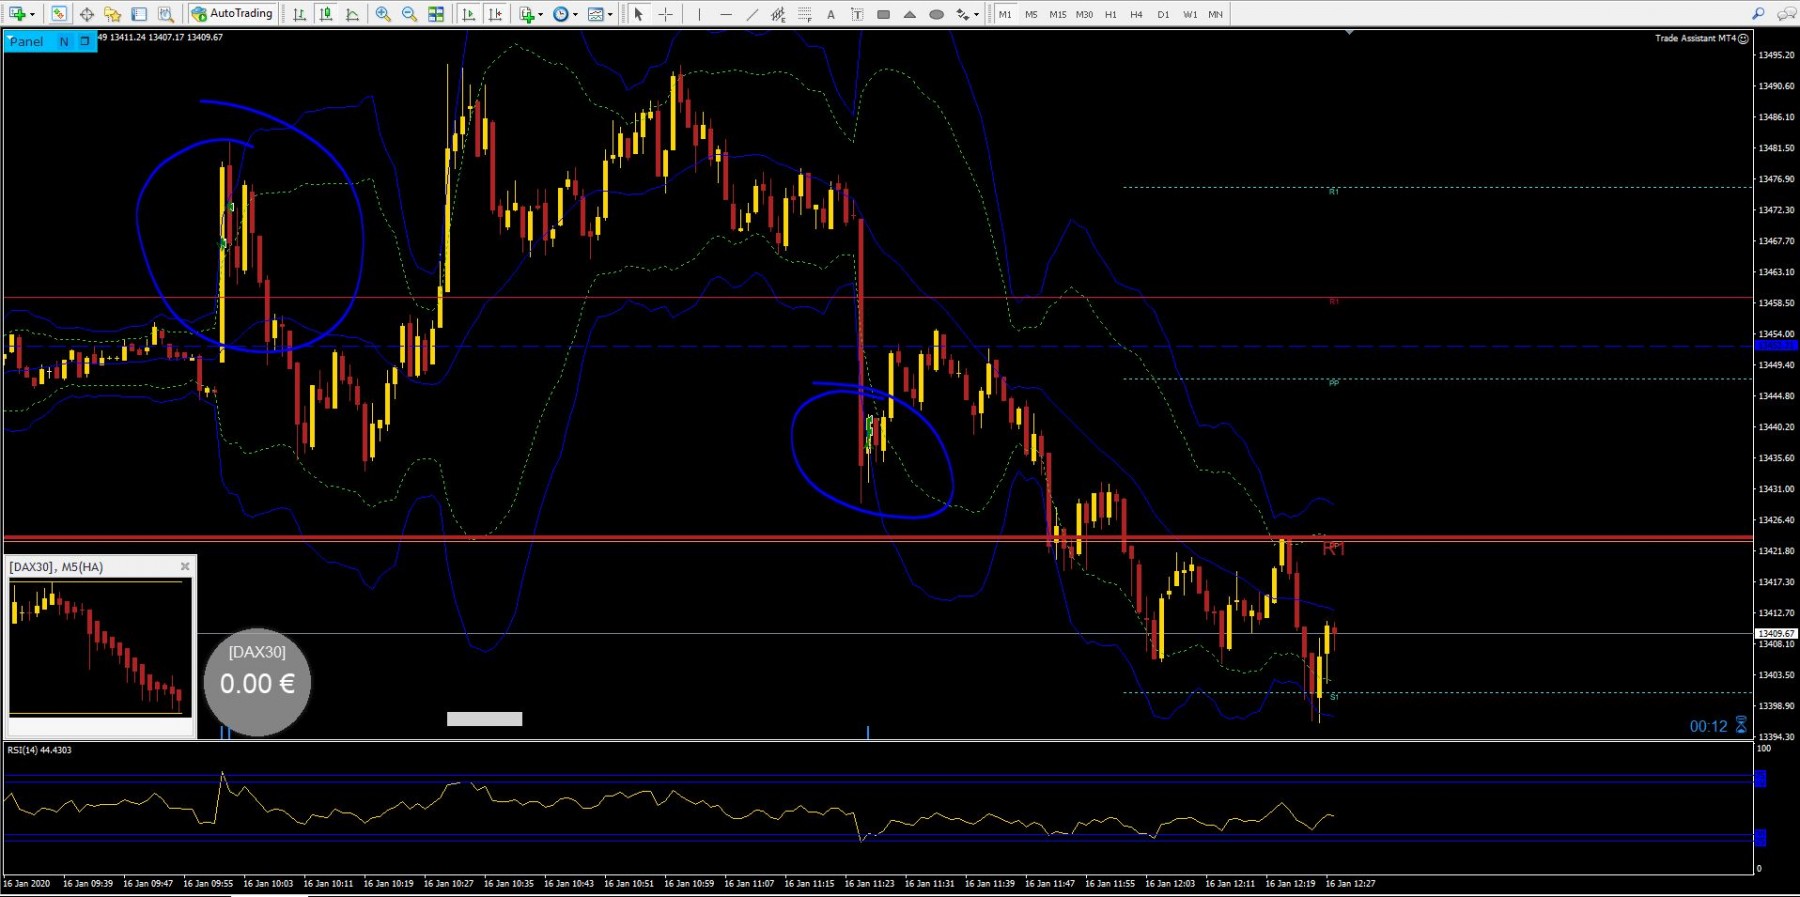This screenshot has height=897, width=1800.
Task: Click the N button in Panel
Action: click(64, 41)
